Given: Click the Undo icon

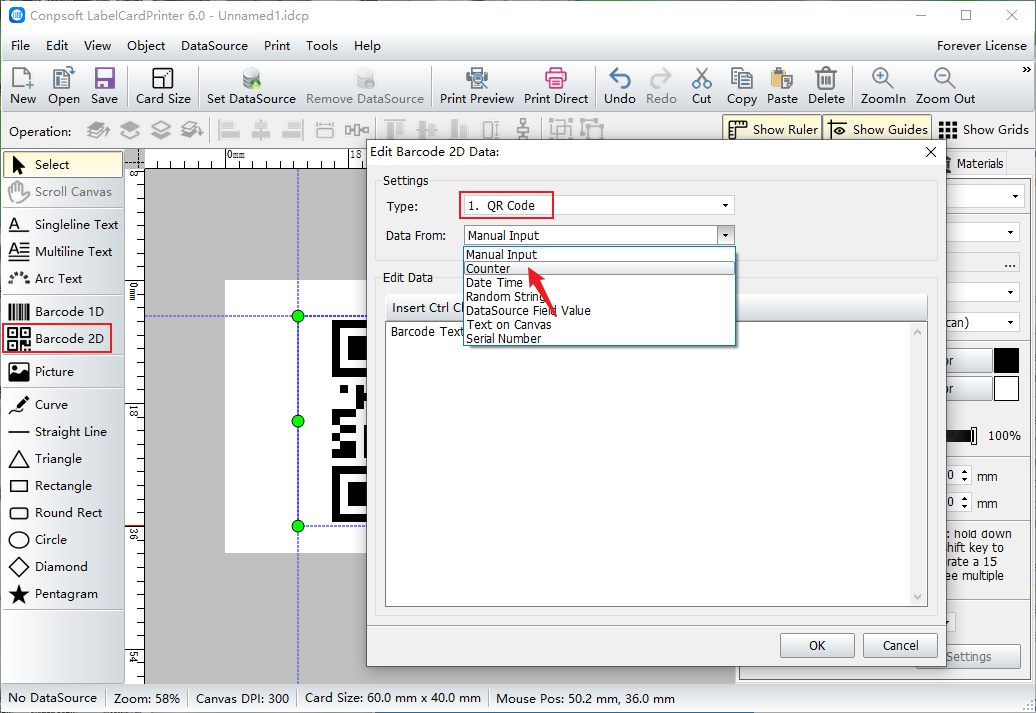Looking at the screenshot, I should (x=620, y=86).
